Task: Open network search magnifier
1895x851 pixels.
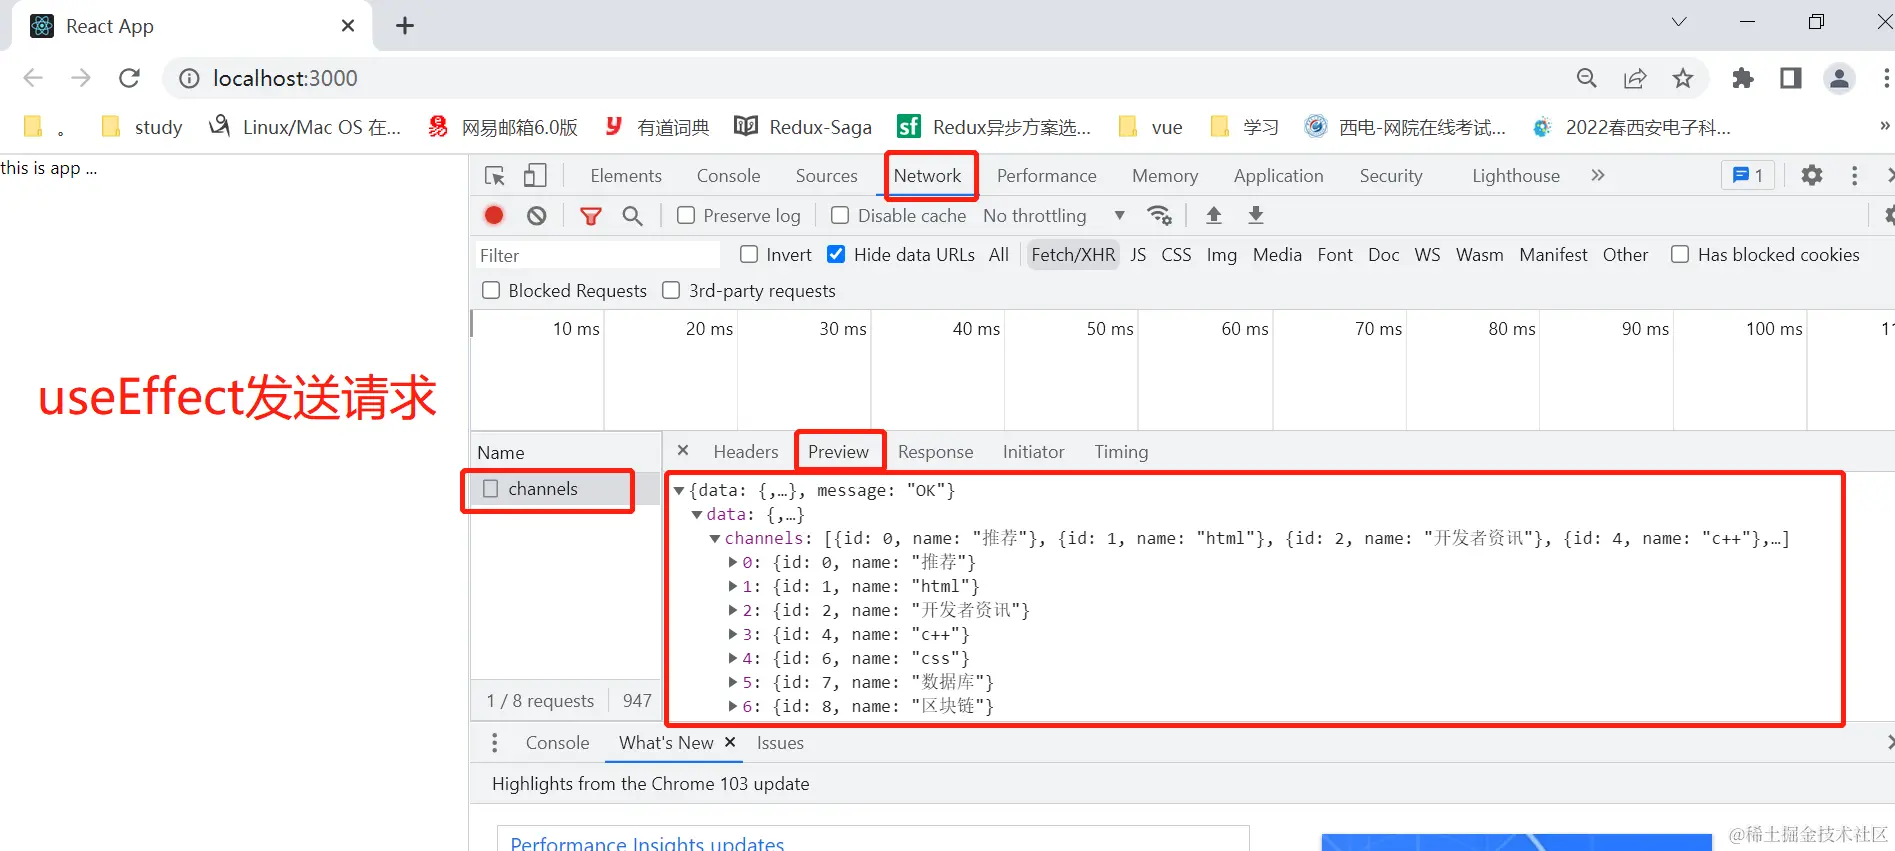Action: tap(632, 215)
